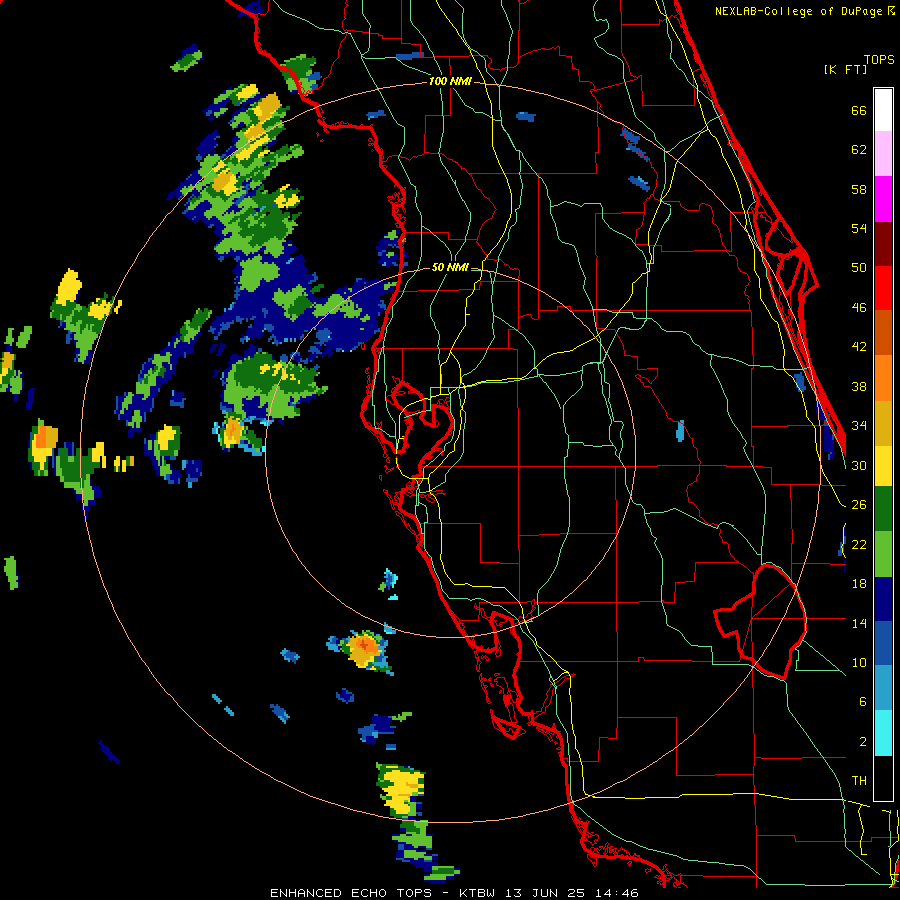Click the TH threshold legend label

(x=859, y=781)
